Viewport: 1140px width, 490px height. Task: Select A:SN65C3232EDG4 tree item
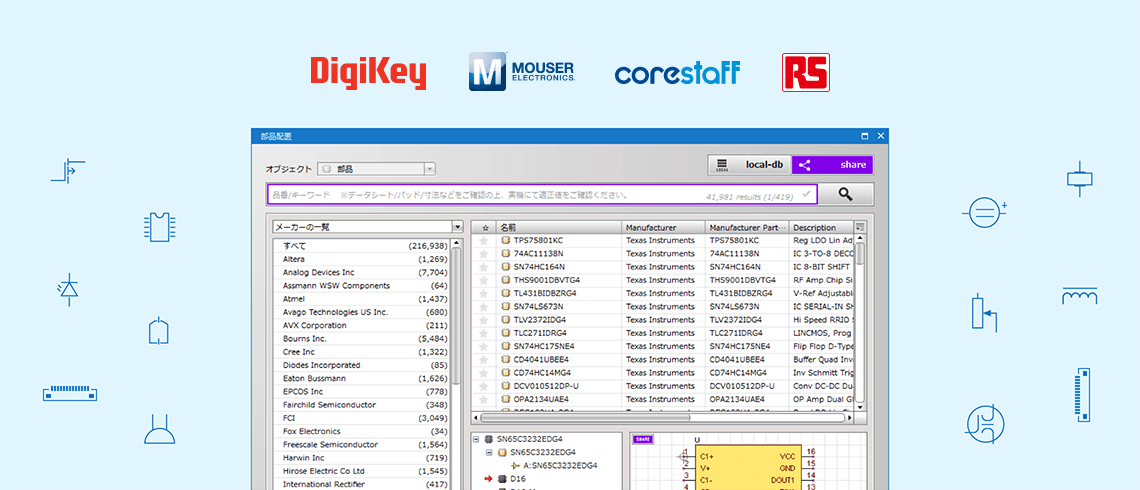(x=561, y=465)
